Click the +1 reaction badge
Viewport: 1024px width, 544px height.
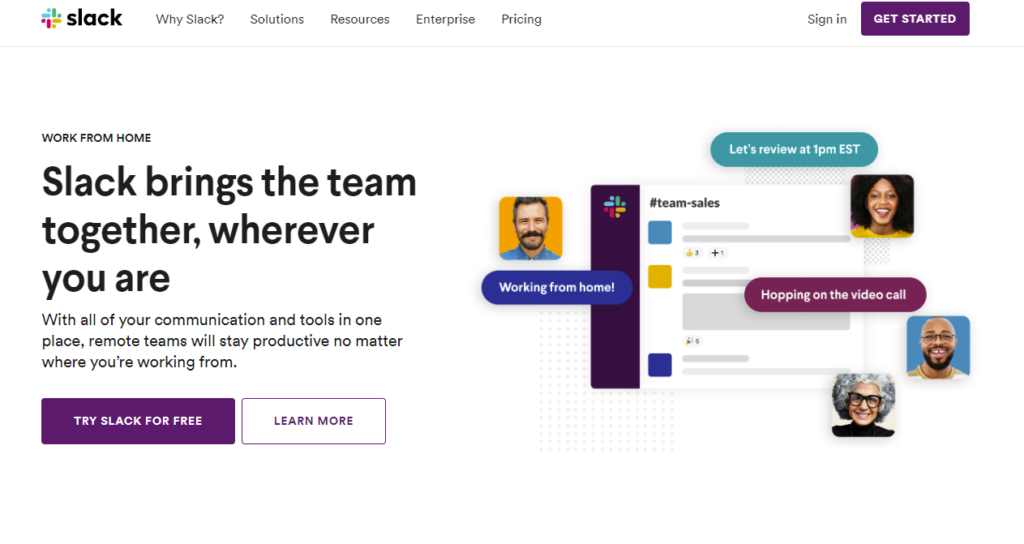tap(718, 253)
